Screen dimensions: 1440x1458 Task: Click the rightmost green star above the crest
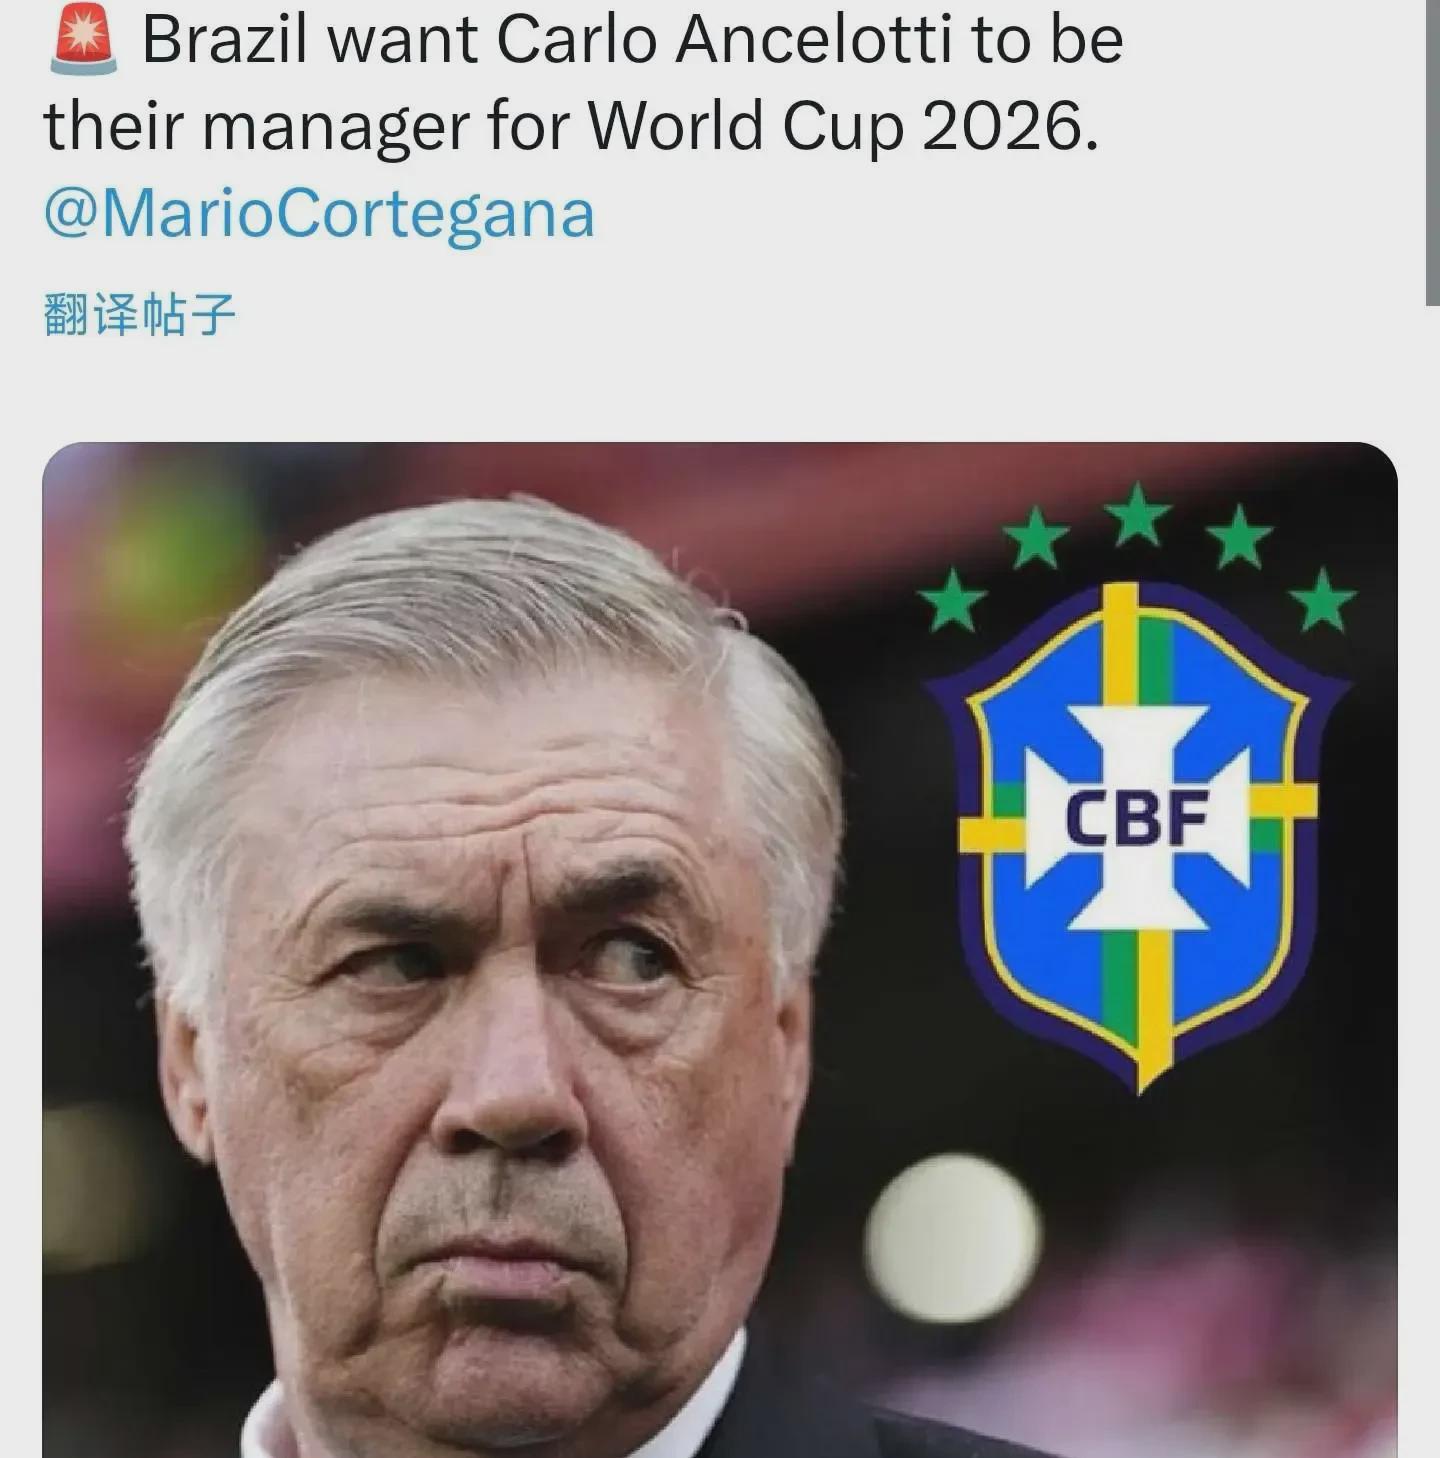tap(1322, 600)
